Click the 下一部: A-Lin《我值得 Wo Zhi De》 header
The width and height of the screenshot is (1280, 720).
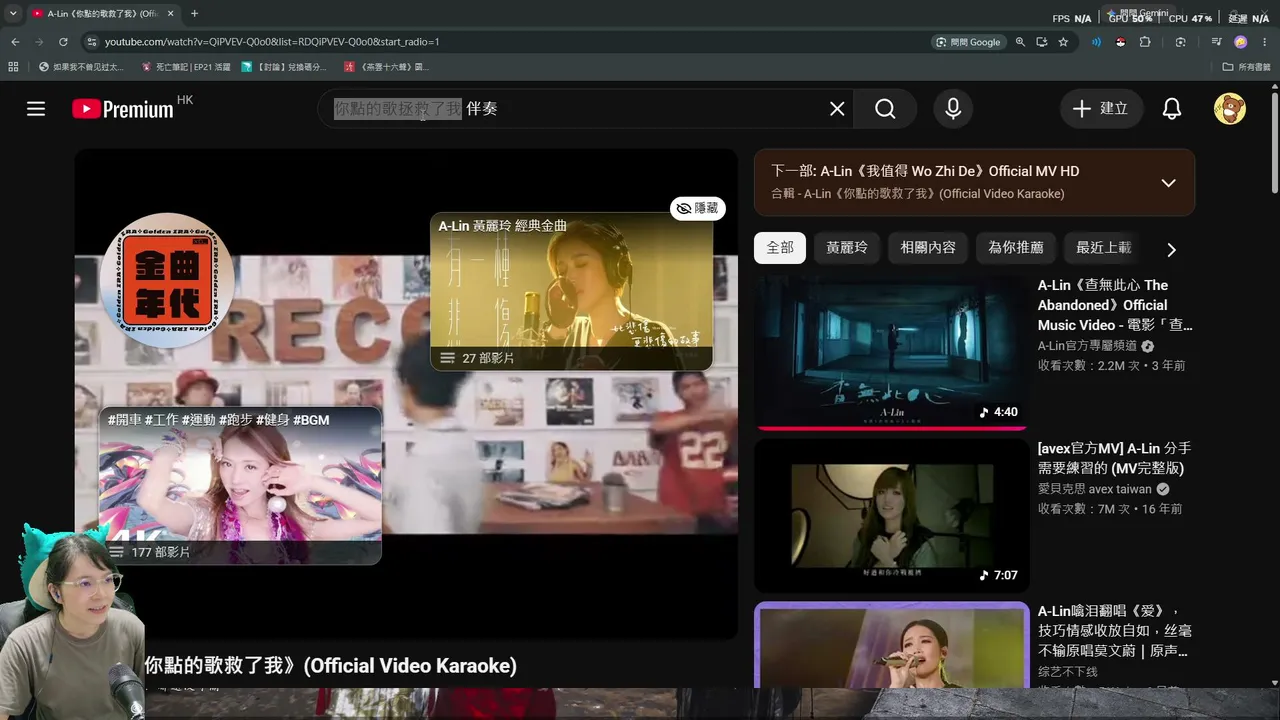[925, 171]
